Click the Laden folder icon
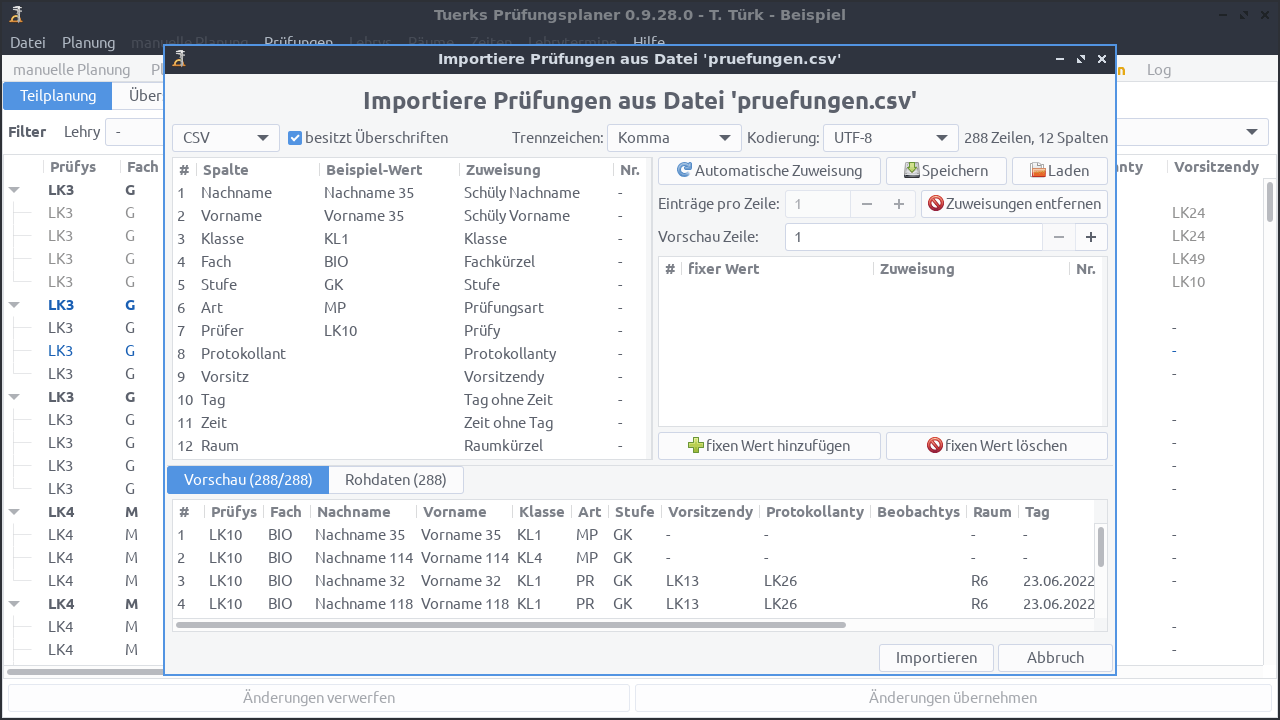 [x=1037, y=171]
